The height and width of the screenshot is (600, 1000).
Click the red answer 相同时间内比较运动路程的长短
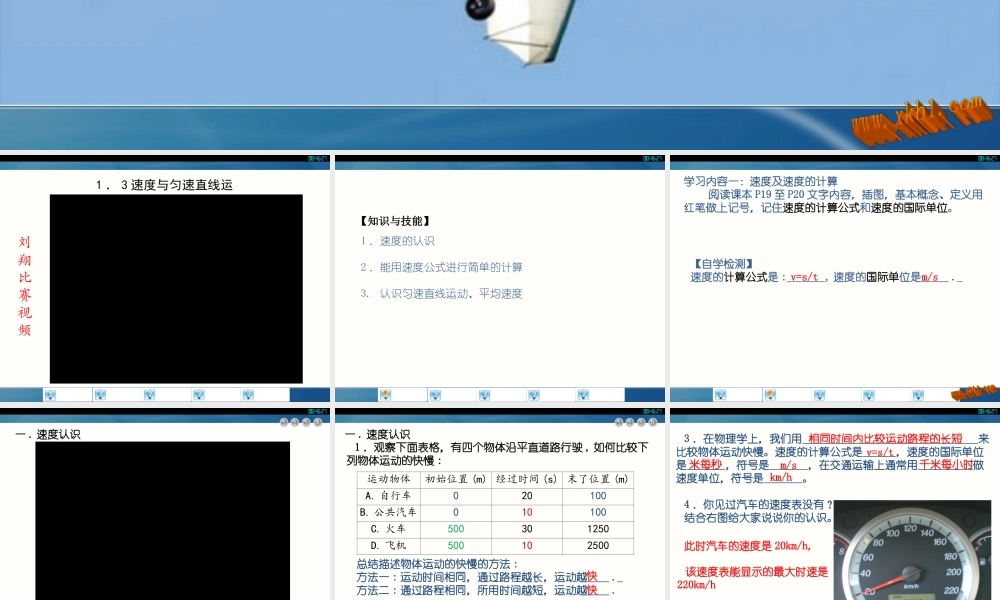(885, 438)
